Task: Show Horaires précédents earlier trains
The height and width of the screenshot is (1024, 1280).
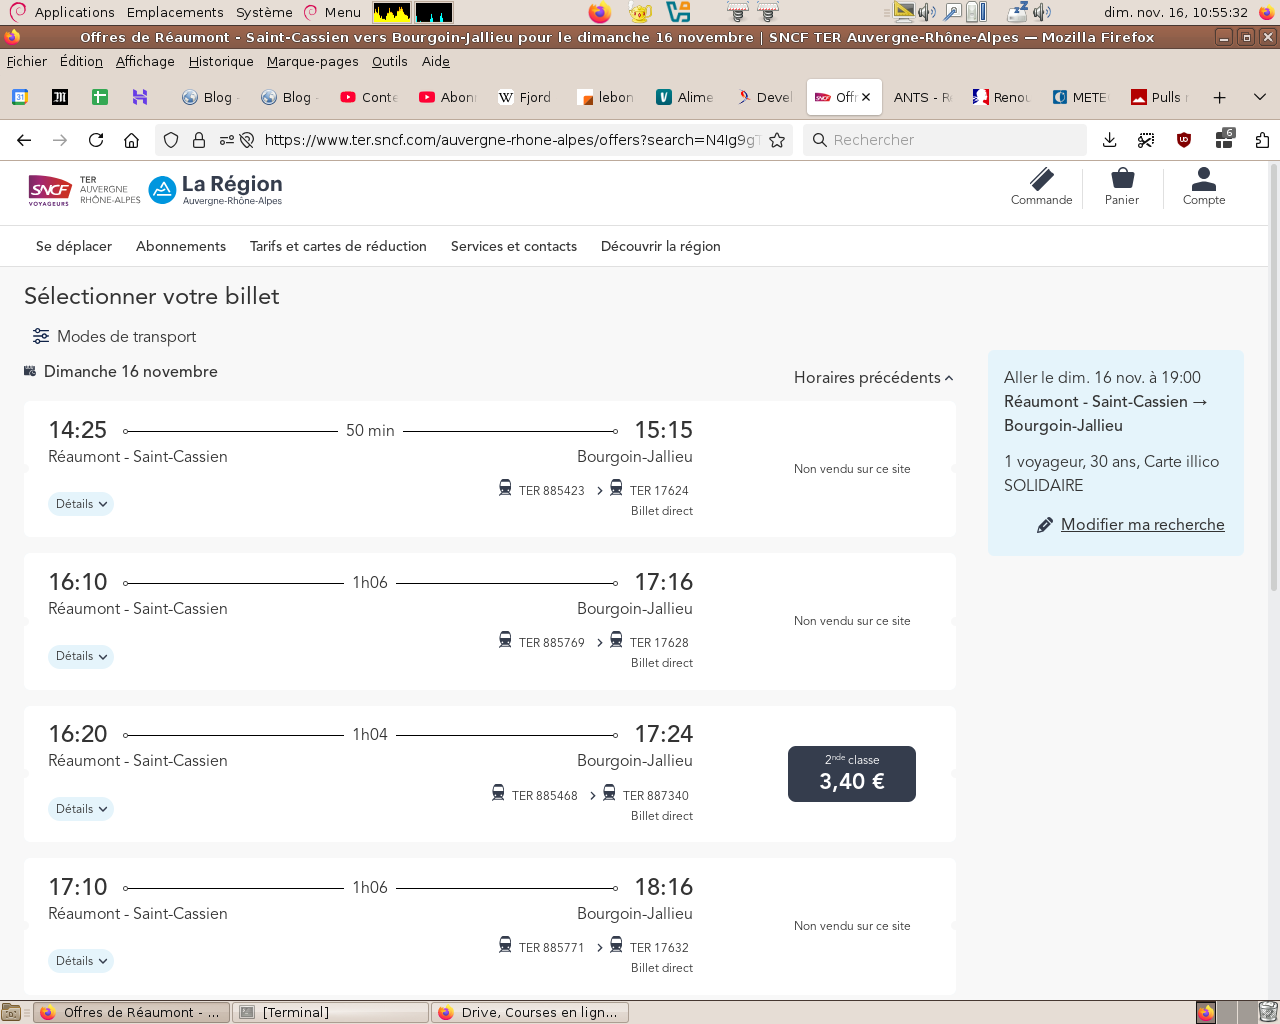Action: coord(873,378)
